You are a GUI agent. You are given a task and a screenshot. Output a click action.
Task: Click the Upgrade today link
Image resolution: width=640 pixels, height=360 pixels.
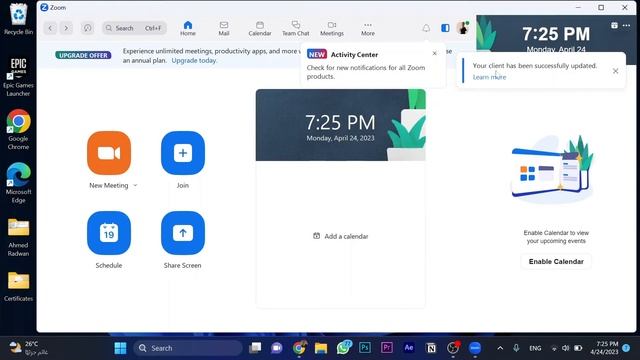[194, 60]
